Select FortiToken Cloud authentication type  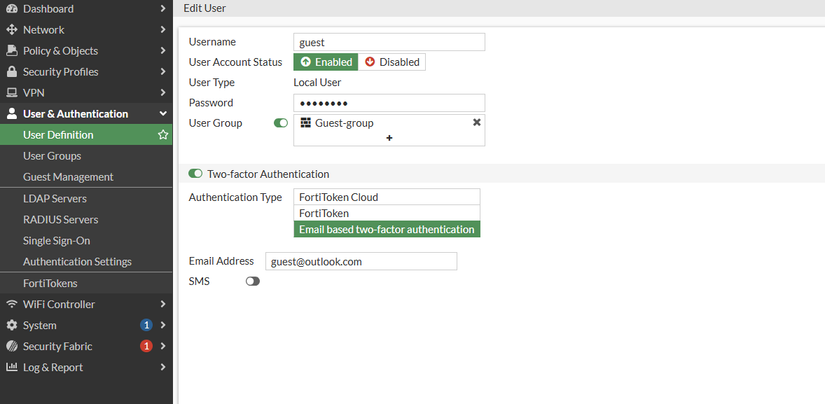click(x=387, y=197)
